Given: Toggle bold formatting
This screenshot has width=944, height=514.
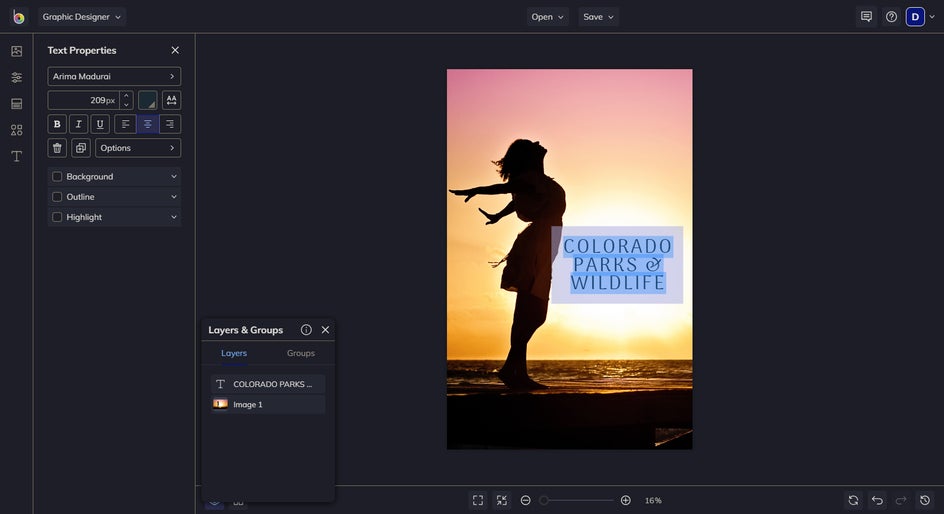Looking at the screenshot, I should 57,124.
